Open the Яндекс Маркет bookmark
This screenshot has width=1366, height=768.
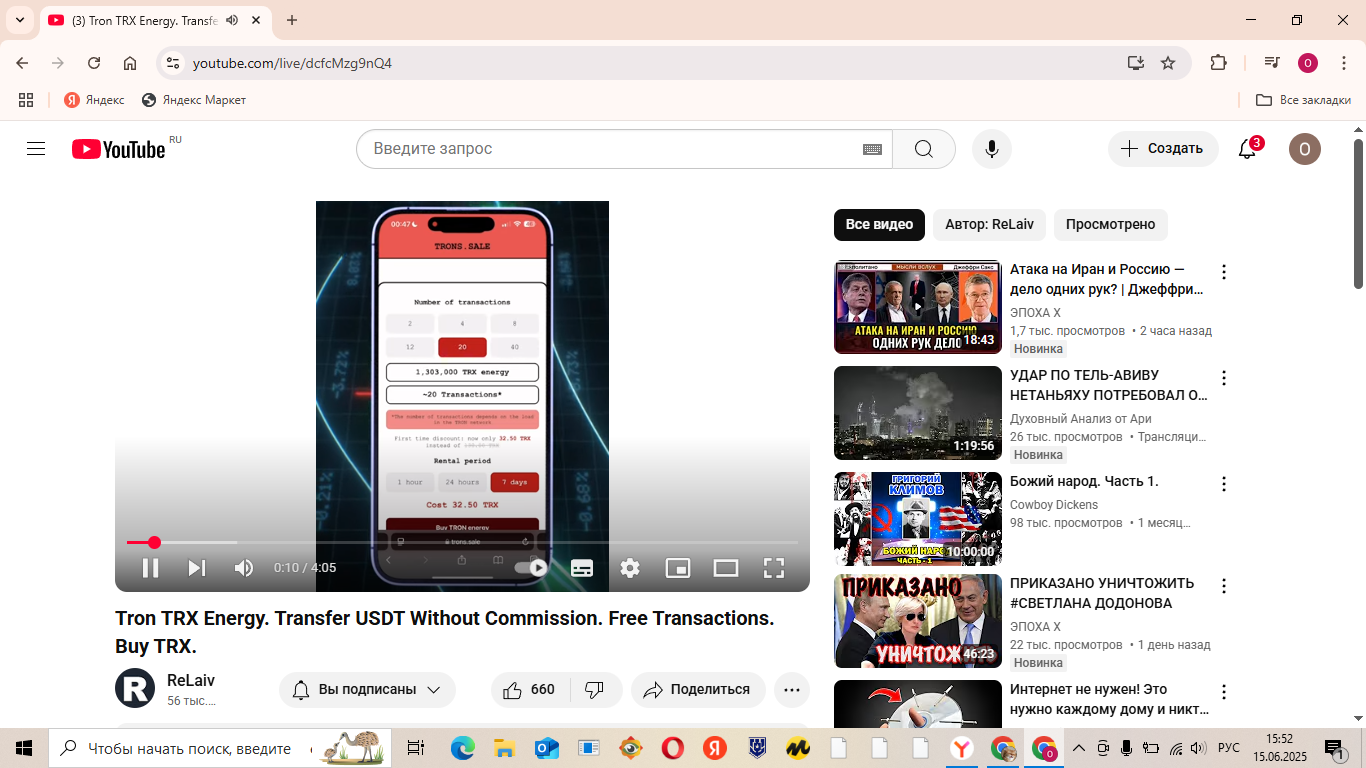click(x=194, y=100)
